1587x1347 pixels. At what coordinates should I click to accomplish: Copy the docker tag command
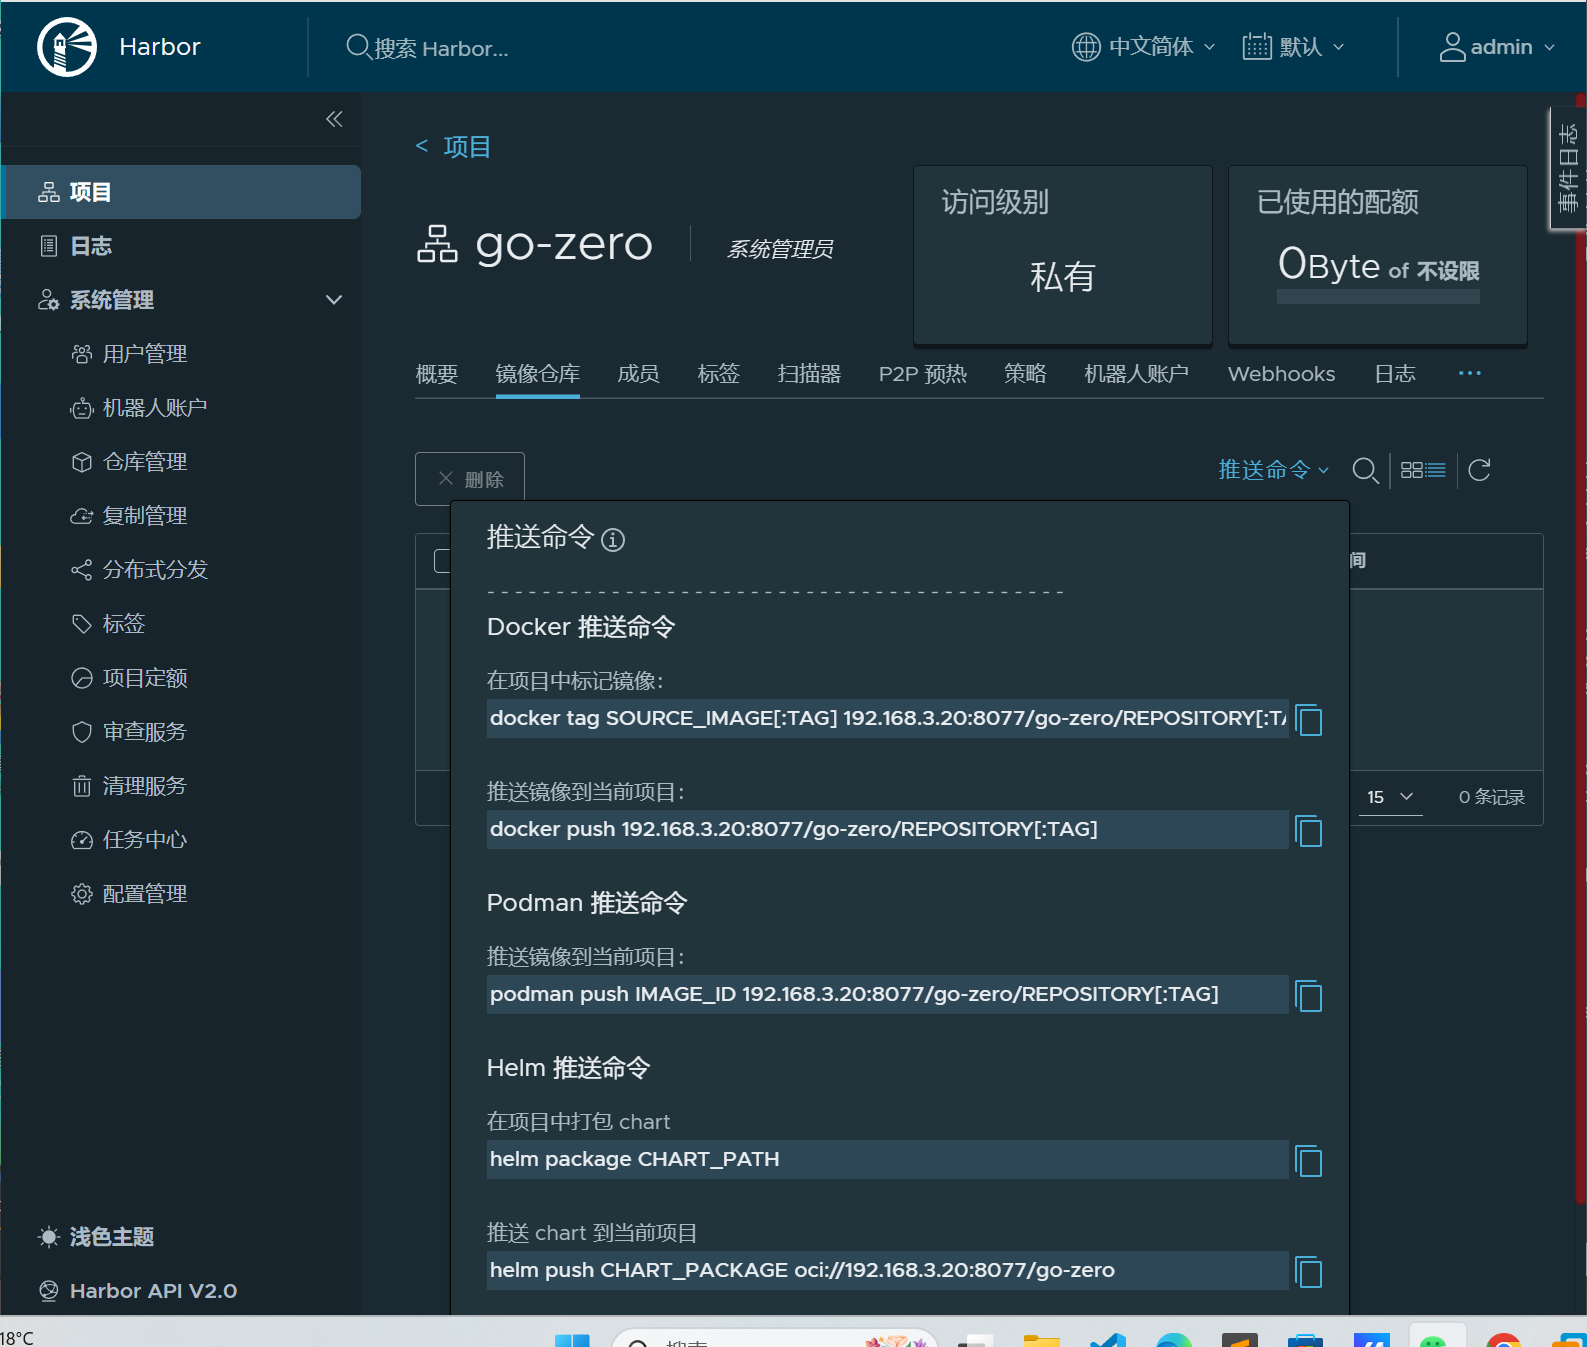[1308, 720]
